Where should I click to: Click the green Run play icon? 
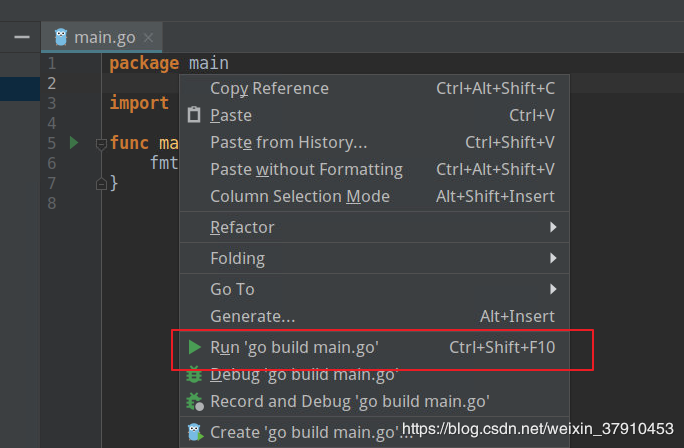(195, 347)
